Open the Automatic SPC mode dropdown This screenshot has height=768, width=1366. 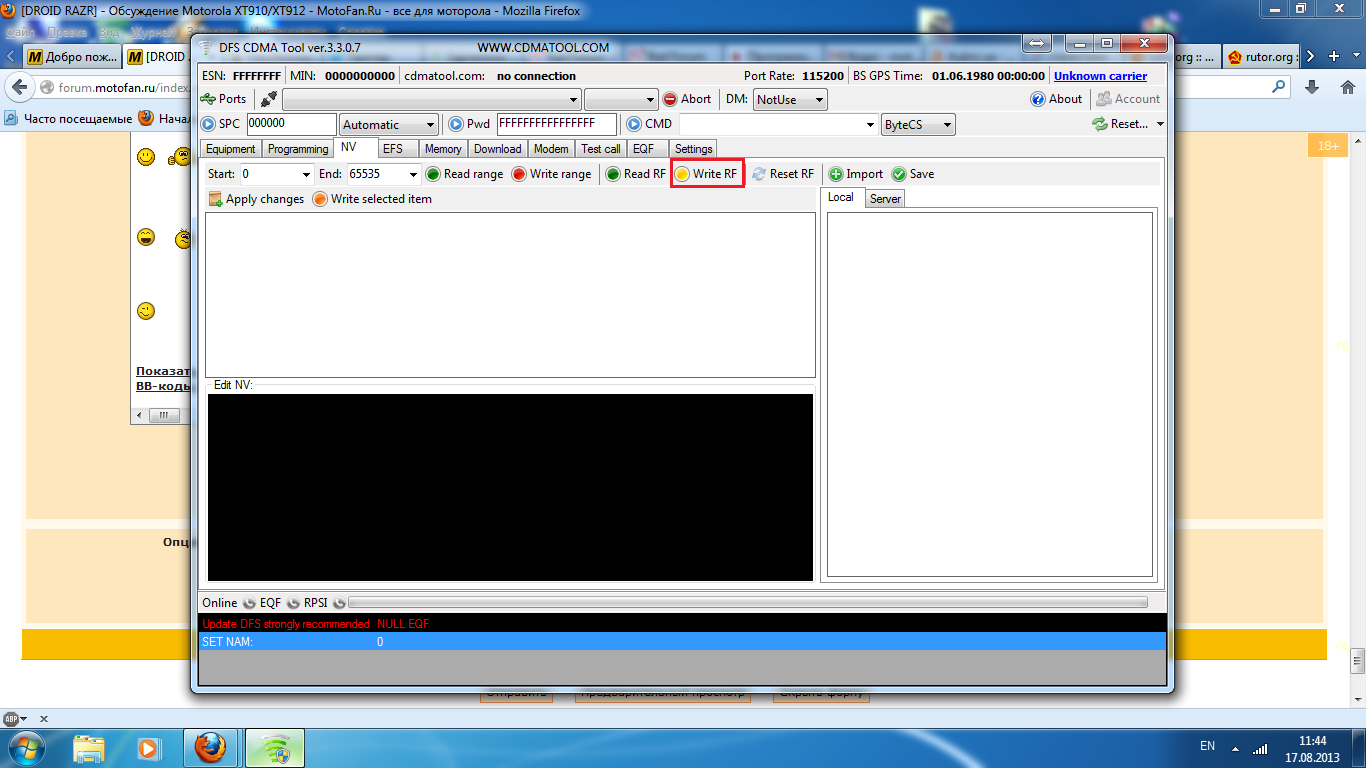(389, 124)
